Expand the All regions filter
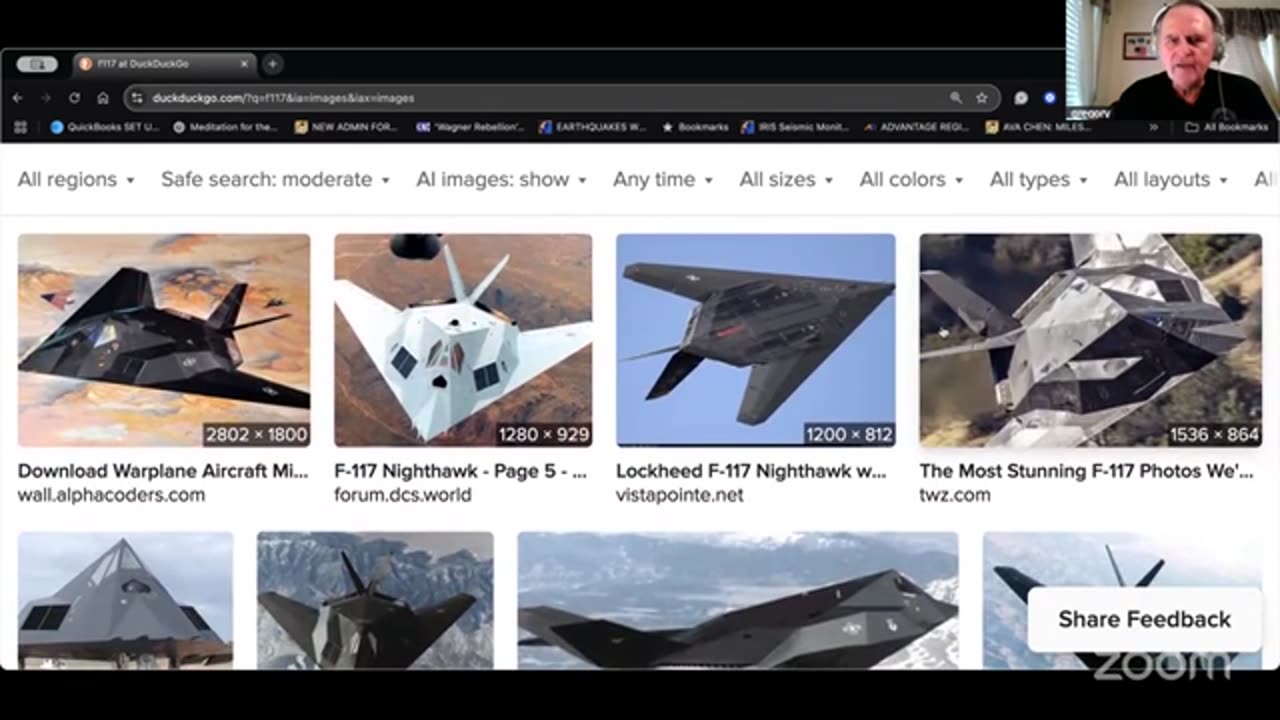The image size is (1280, 720). point(76,179)
